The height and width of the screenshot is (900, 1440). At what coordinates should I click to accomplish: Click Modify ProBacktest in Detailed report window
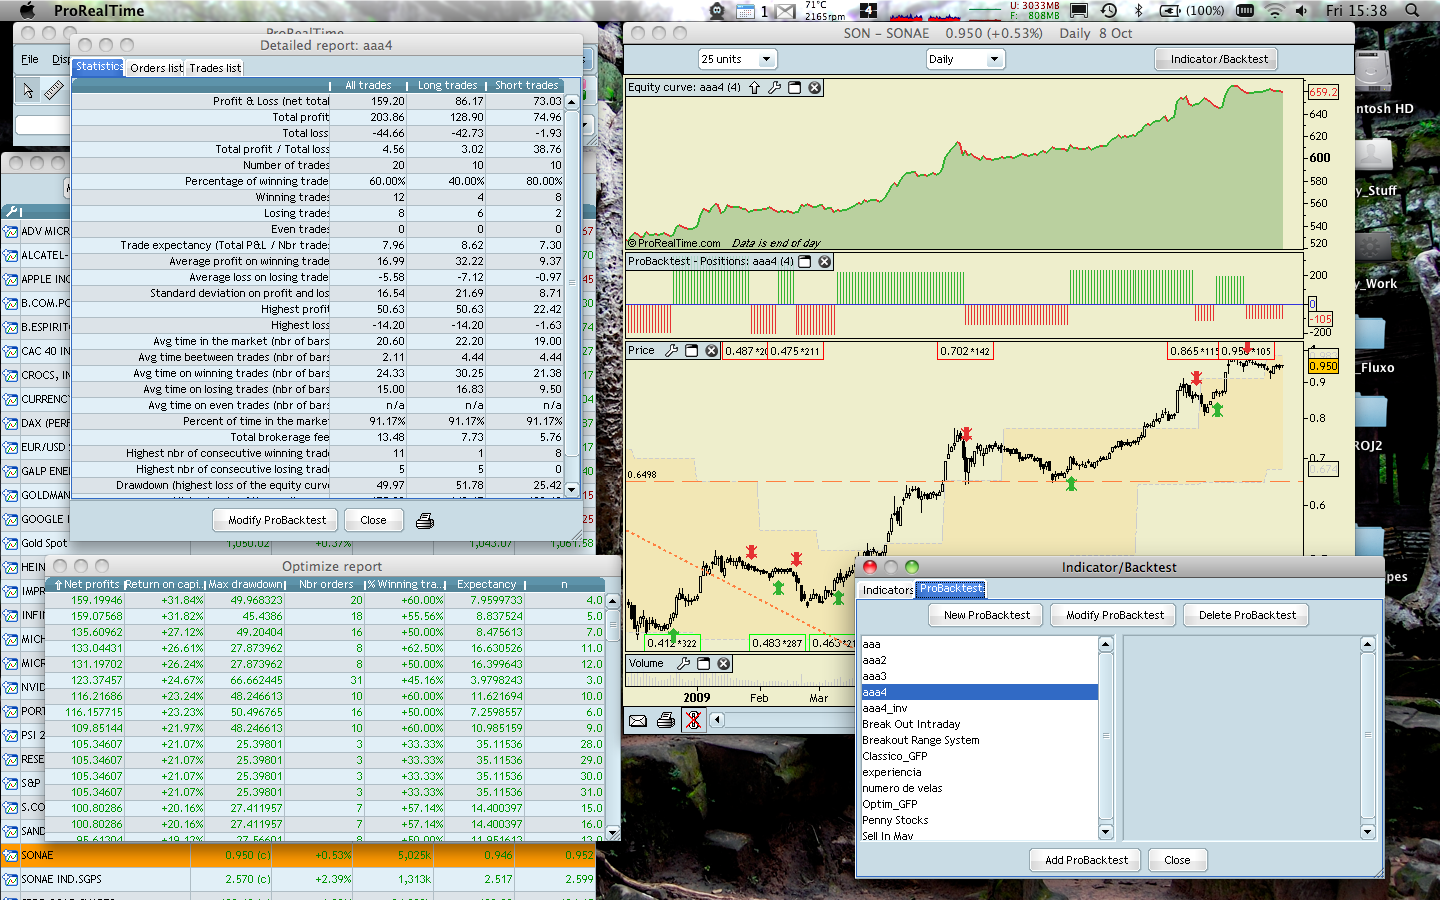(277, 520)
